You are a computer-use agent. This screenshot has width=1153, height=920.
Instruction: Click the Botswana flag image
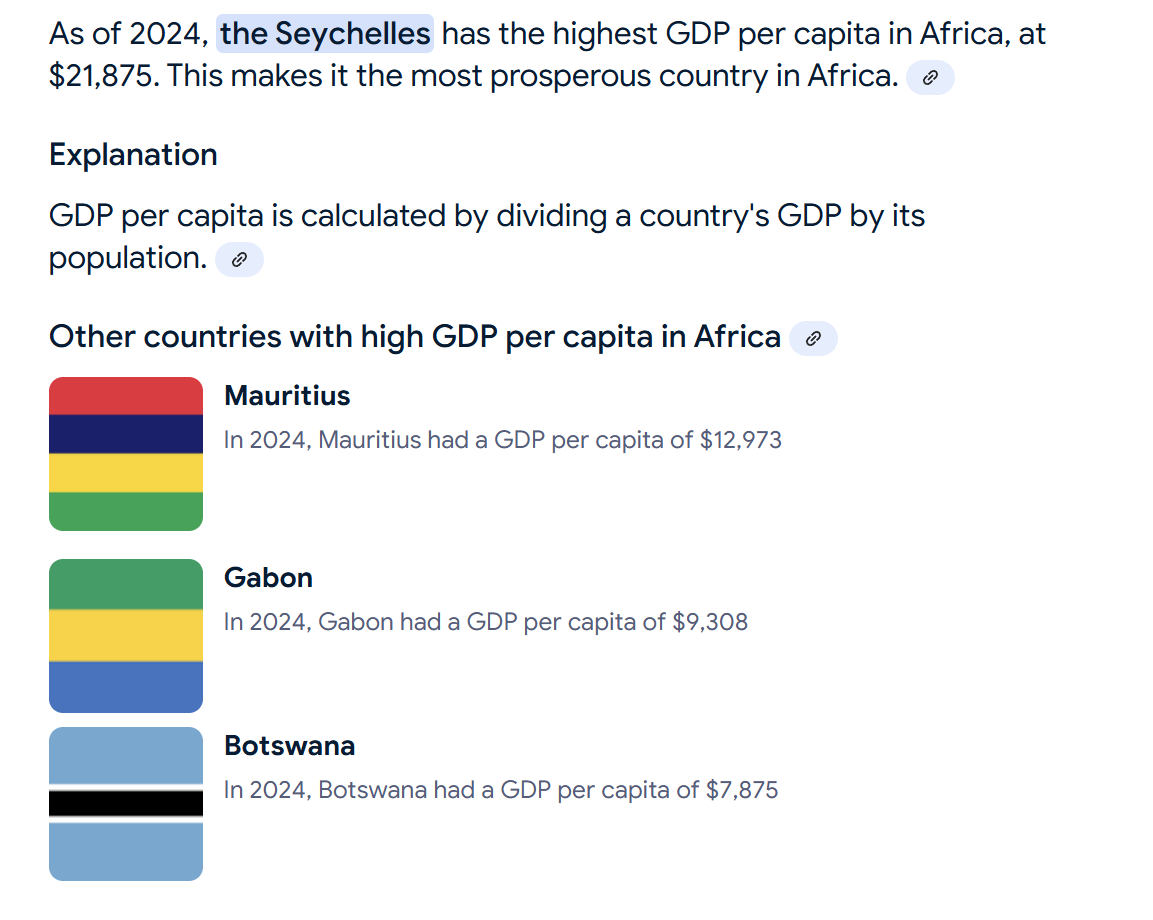[126, 804]
